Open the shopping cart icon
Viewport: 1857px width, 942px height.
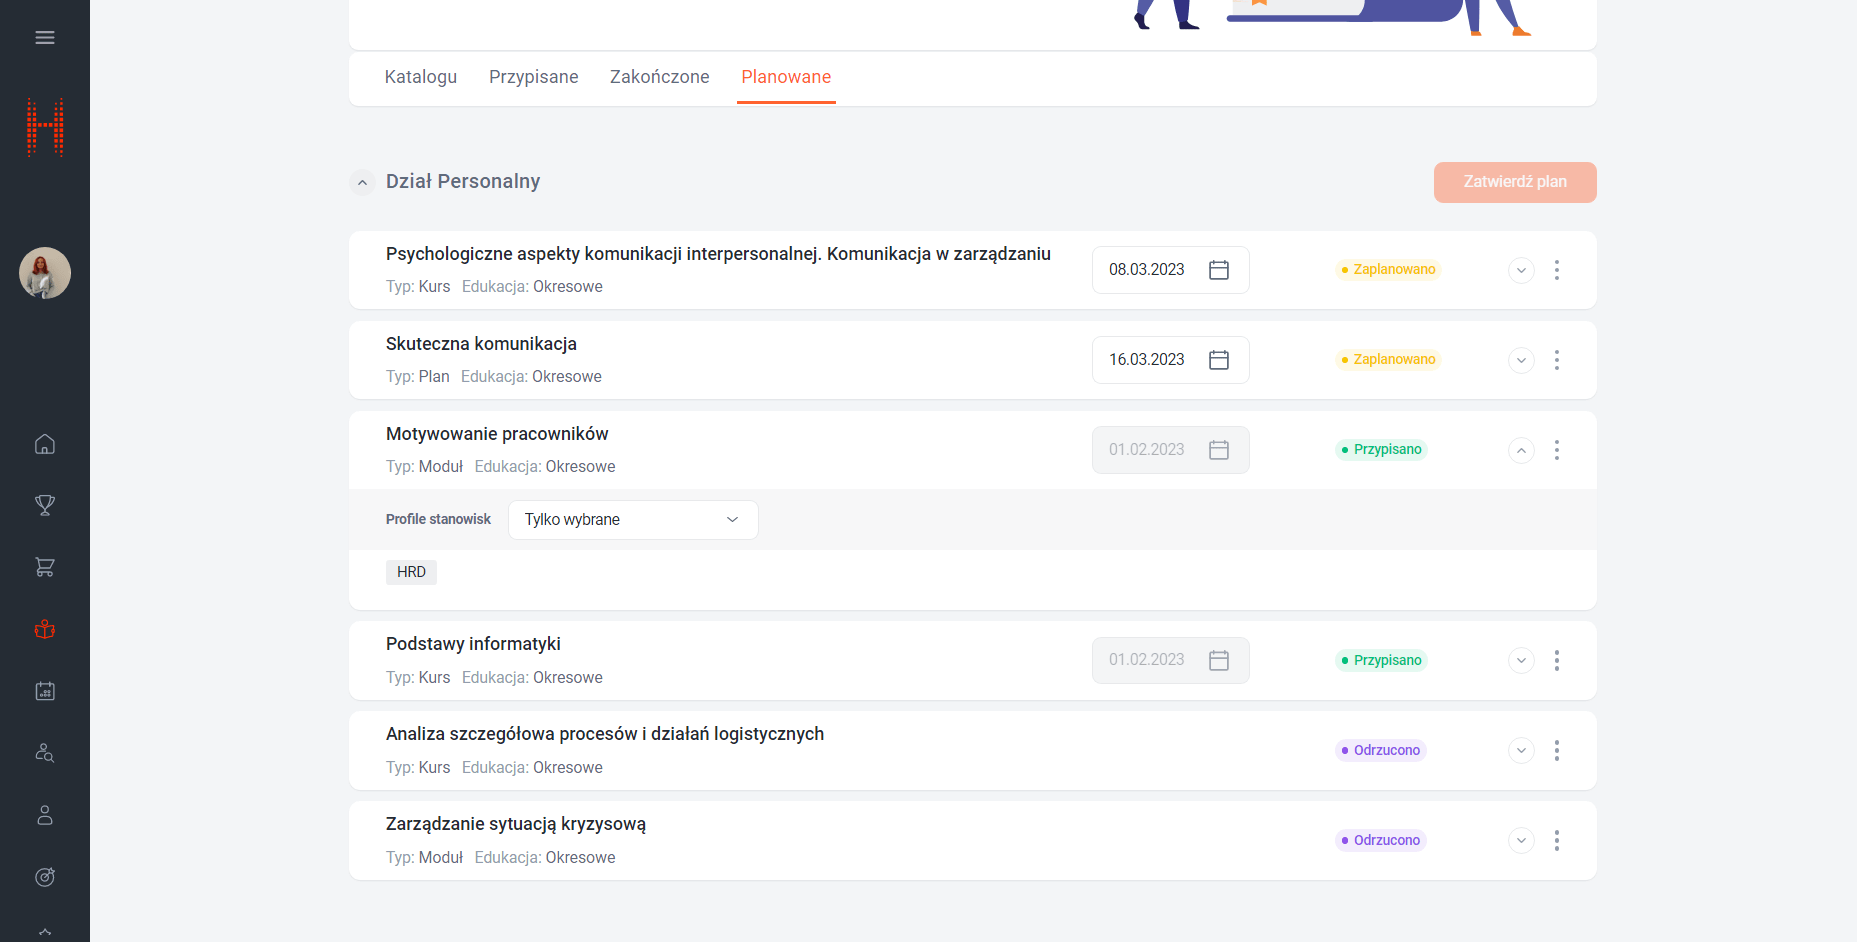(x=45, y=567)
